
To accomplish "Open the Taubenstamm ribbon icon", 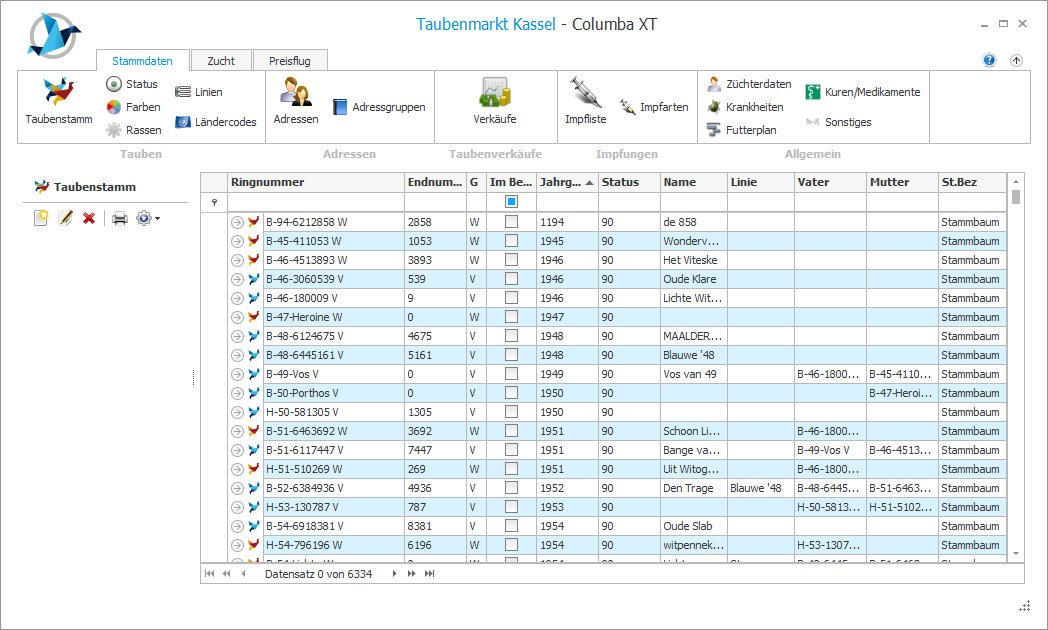I will [x=58, y=93].
